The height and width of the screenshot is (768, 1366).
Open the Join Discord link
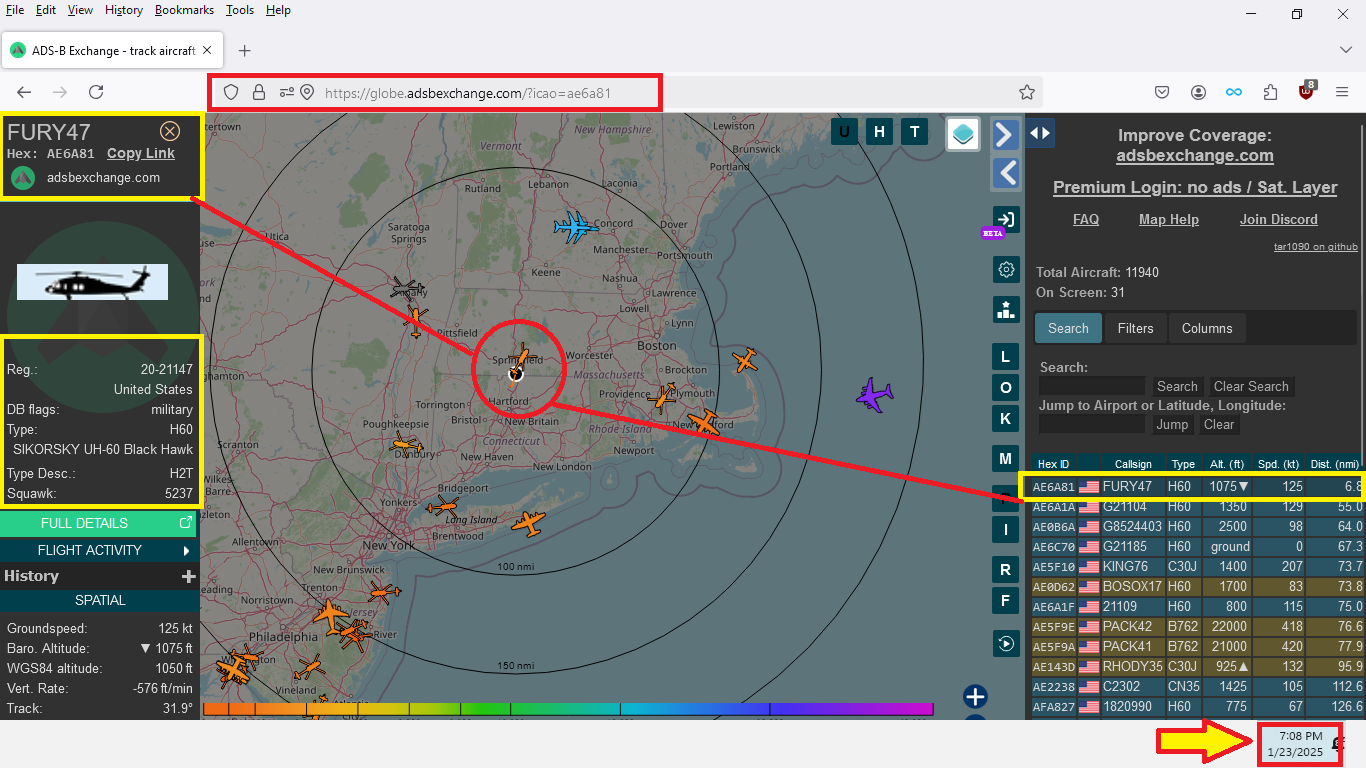pos(1278,219)
